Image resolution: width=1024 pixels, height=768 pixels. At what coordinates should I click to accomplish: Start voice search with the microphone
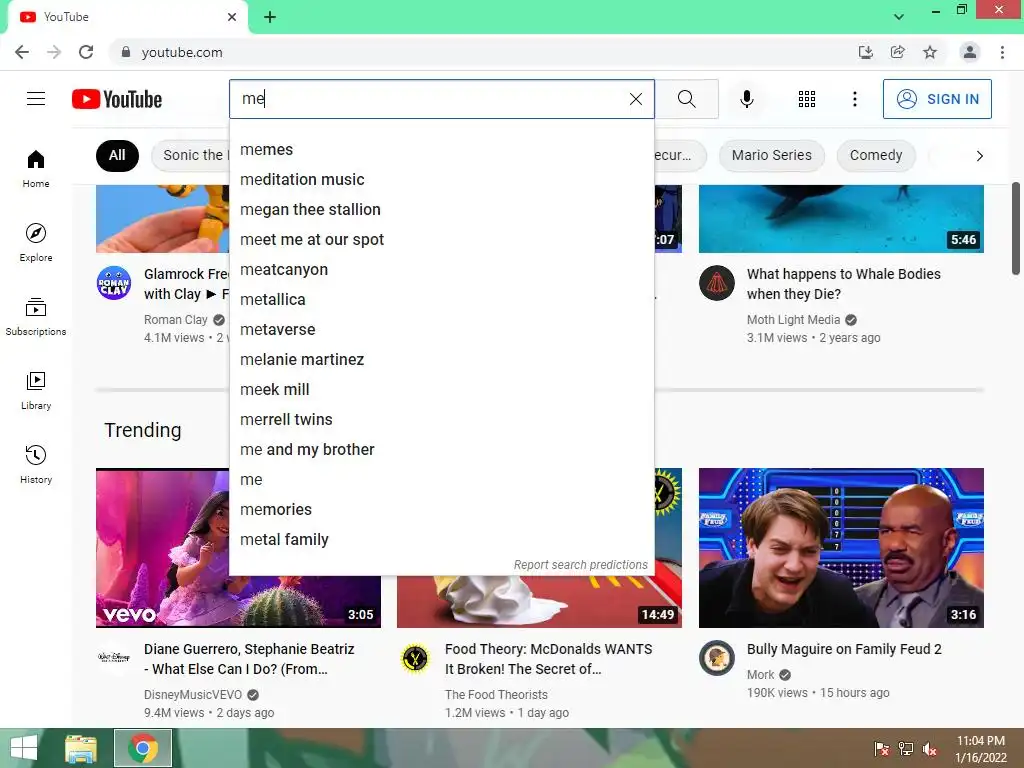[x=746, y=99]
